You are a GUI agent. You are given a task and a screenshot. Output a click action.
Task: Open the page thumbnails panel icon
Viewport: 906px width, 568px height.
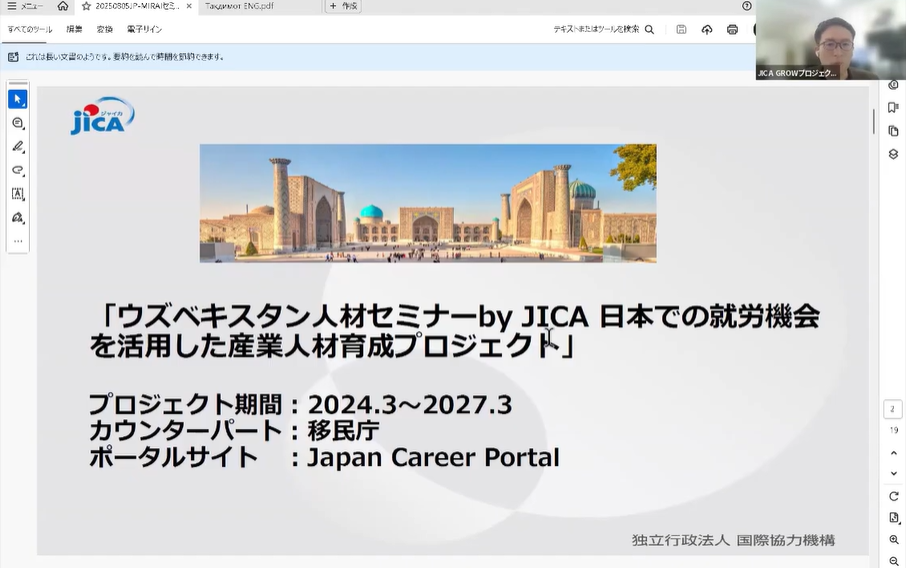click(x=893, y=131)
